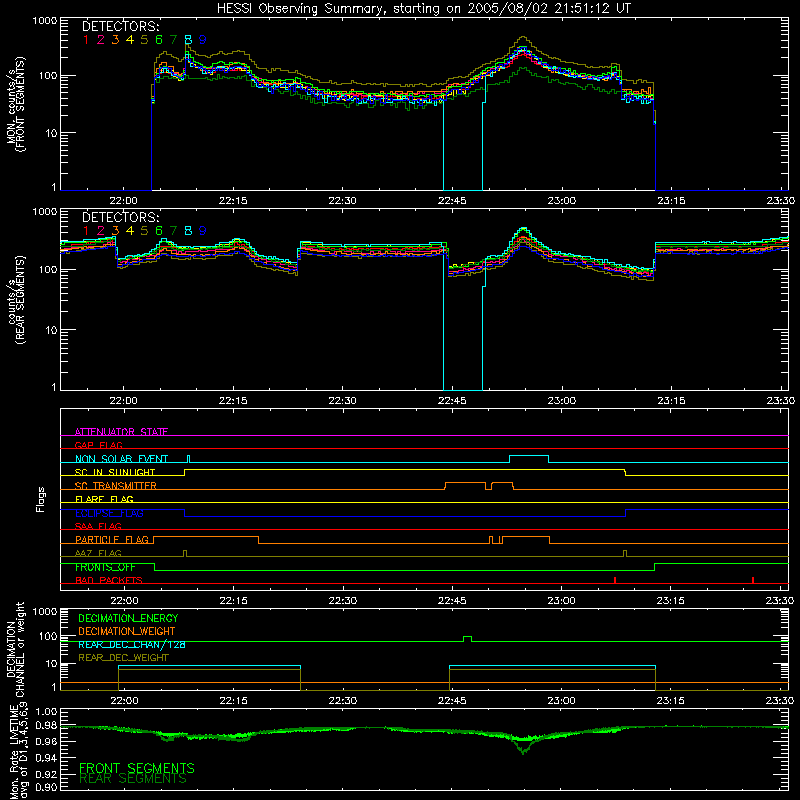Viewport: 800px width, 800px height.
Task: Click the green "DECIMATION_ENERGY" legend label
Action: click(128, 618)
